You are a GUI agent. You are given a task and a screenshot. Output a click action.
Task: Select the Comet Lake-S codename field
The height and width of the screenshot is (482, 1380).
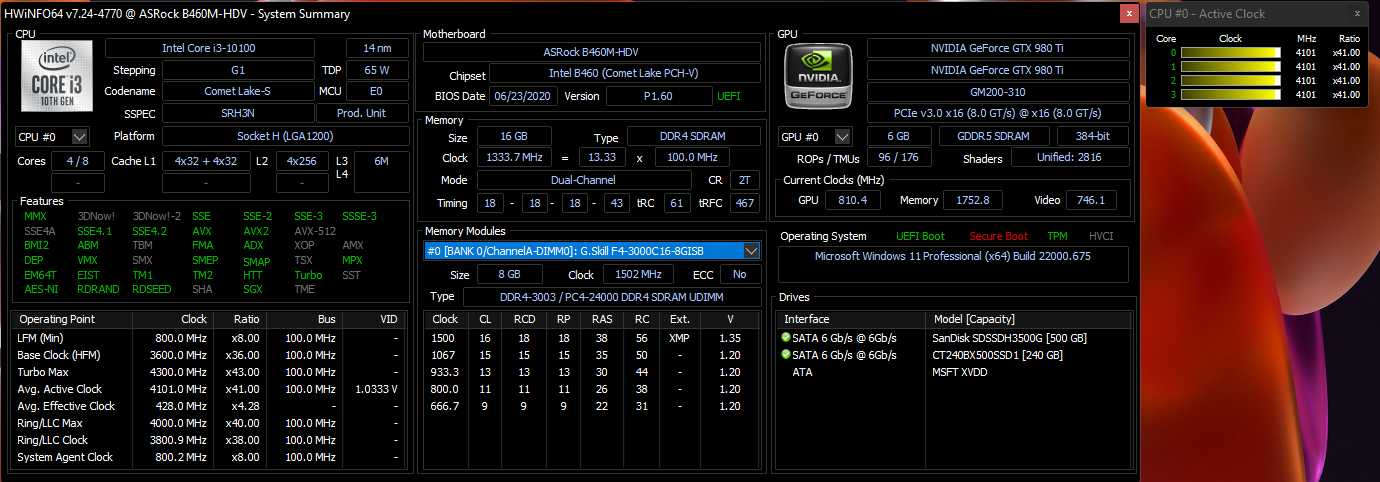[238, 91]
